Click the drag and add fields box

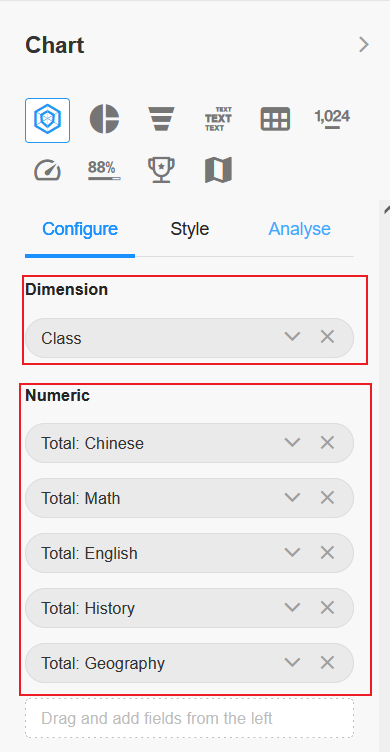click(x=189, y=718)
